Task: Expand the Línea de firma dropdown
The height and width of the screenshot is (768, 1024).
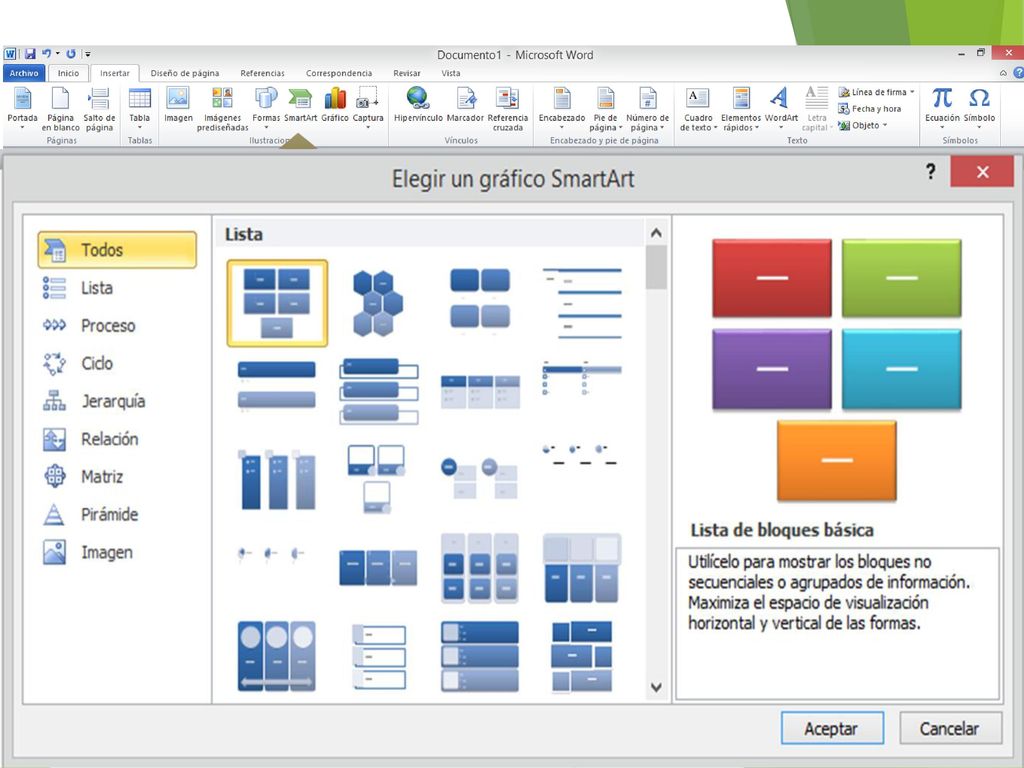Action: coord(912,92)
